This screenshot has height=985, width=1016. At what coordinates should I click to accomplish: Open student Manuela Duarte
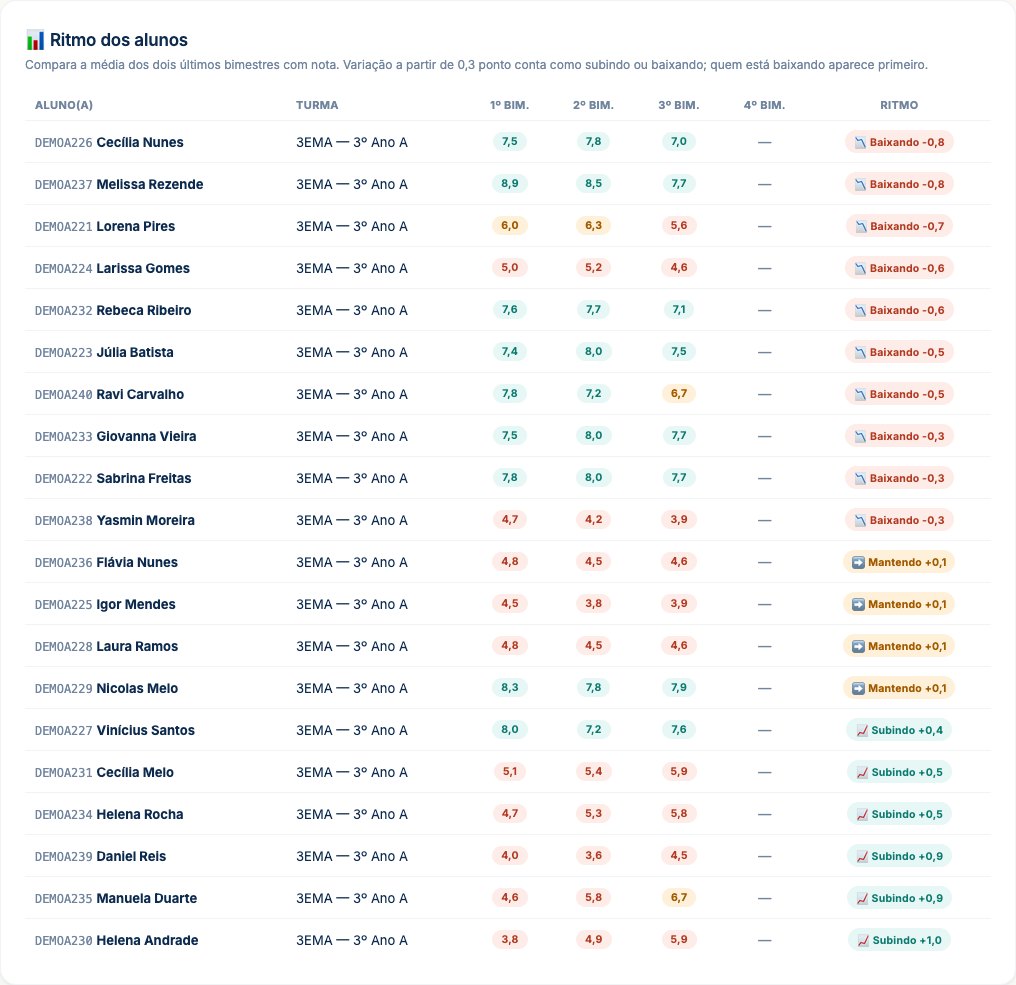tap(146, 899)
